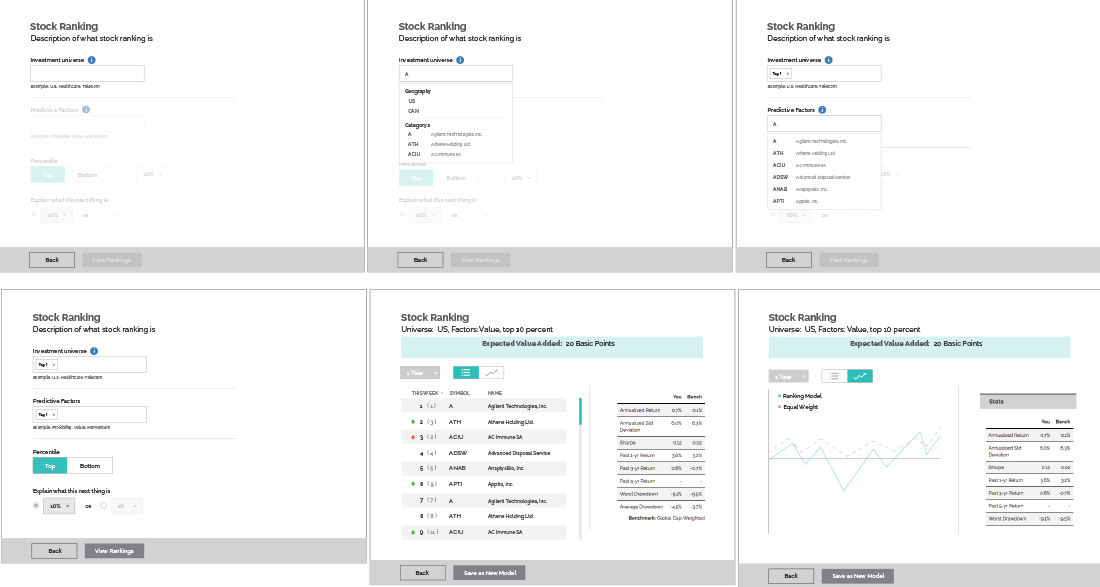The width and height of the screenshot is (1100, 587).
Task: Switch to list view icon above the line chart
Action: tap(834, 376)
